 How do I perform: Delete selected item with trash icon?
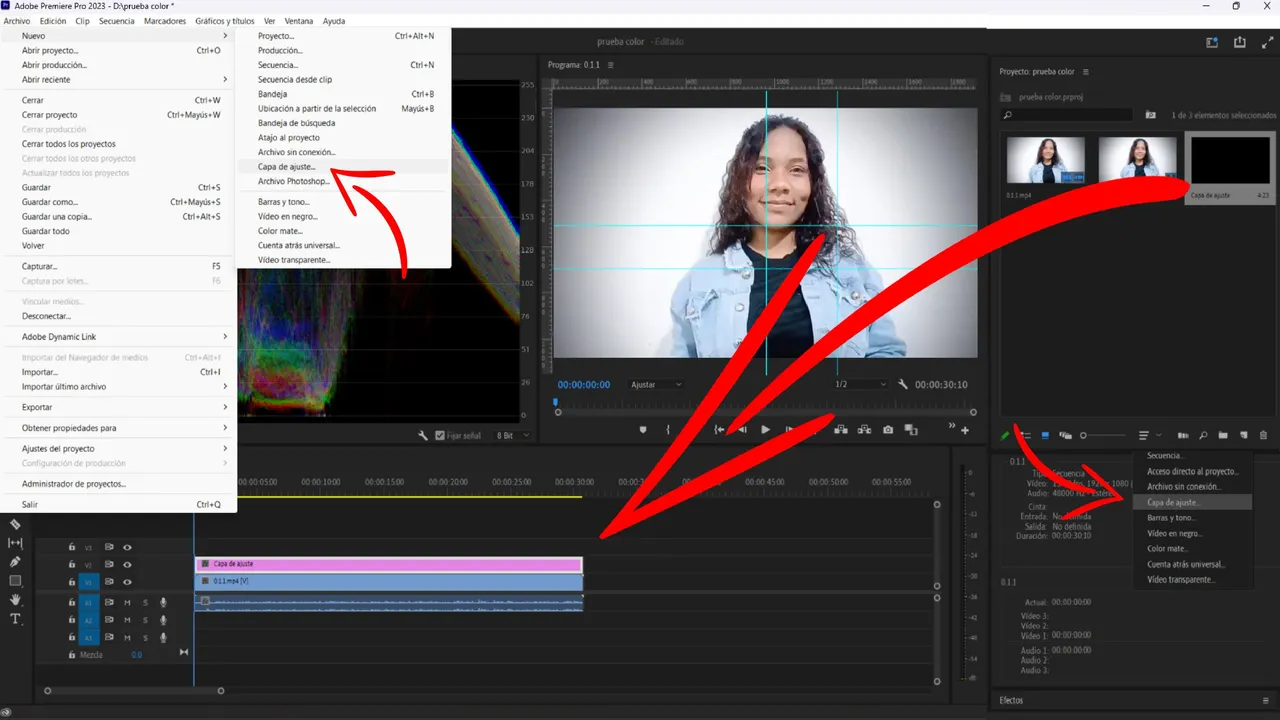[1263, 436]
